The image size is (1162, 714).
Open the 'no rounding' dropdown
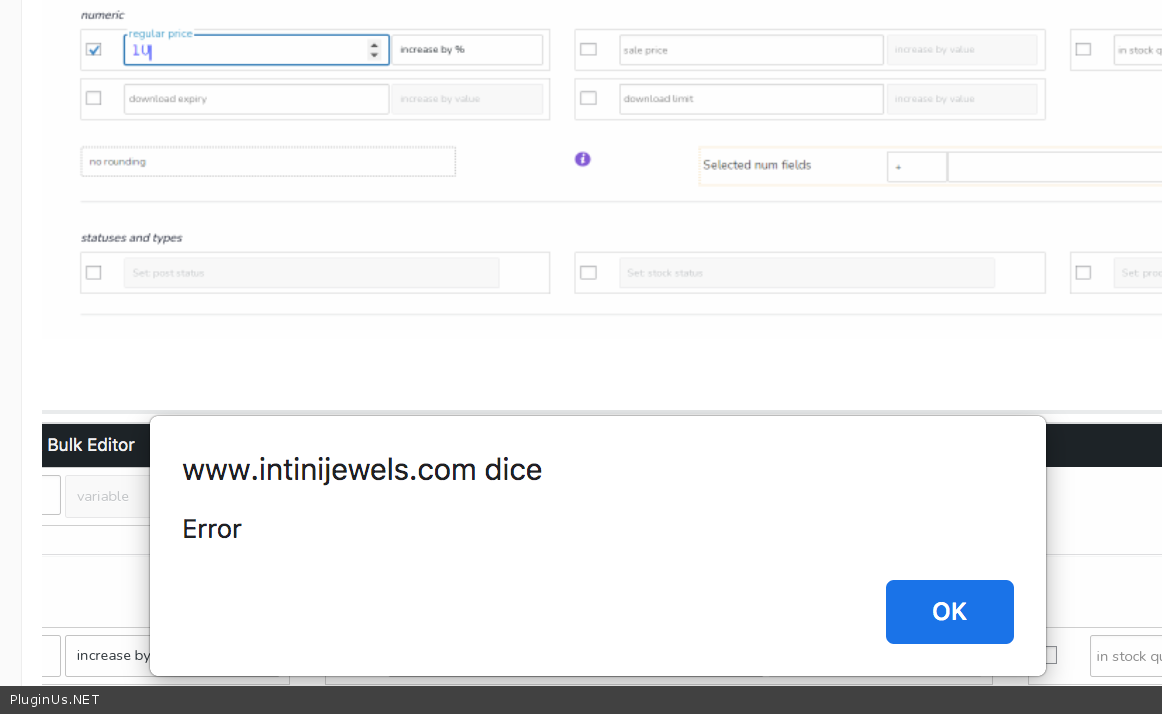[x=268, y=162]
